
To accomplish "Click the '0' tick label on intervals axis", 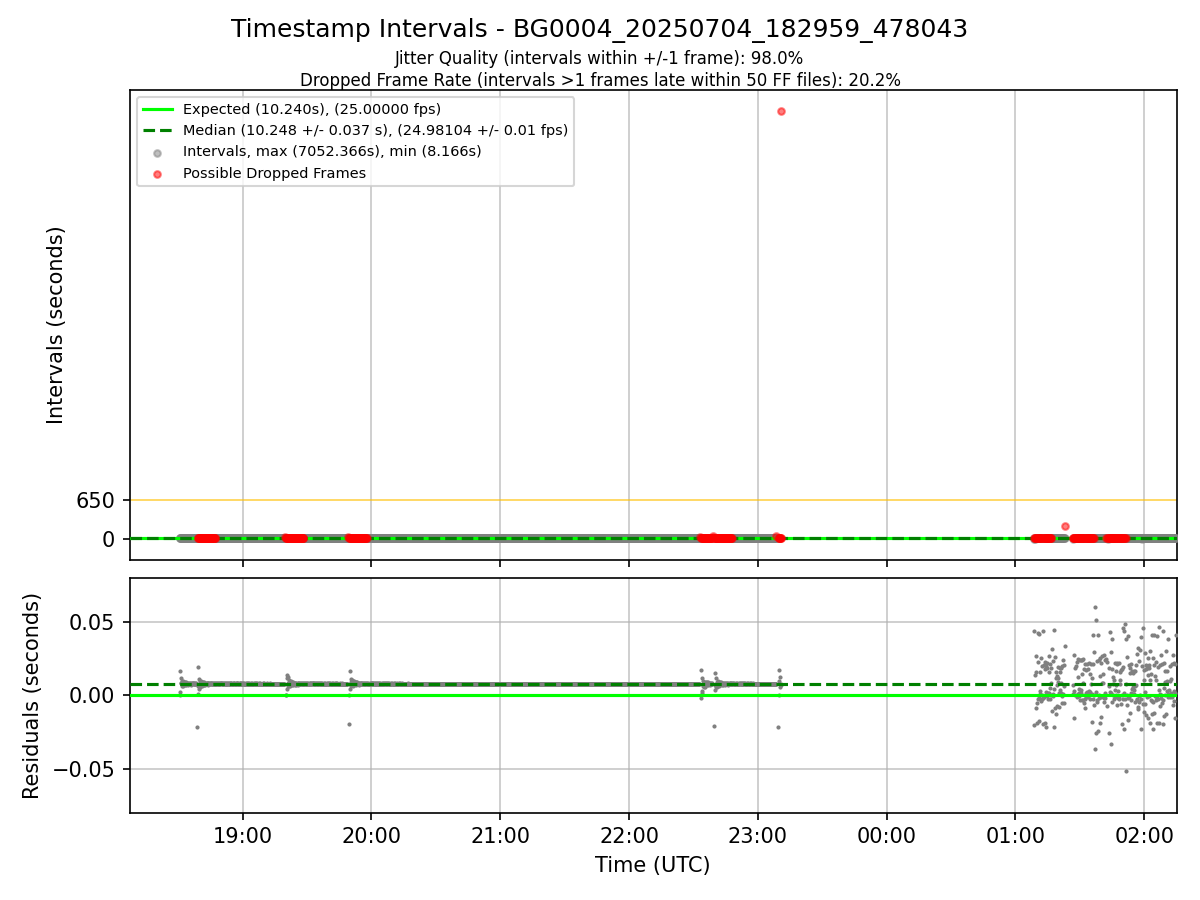I will point(110,539).
